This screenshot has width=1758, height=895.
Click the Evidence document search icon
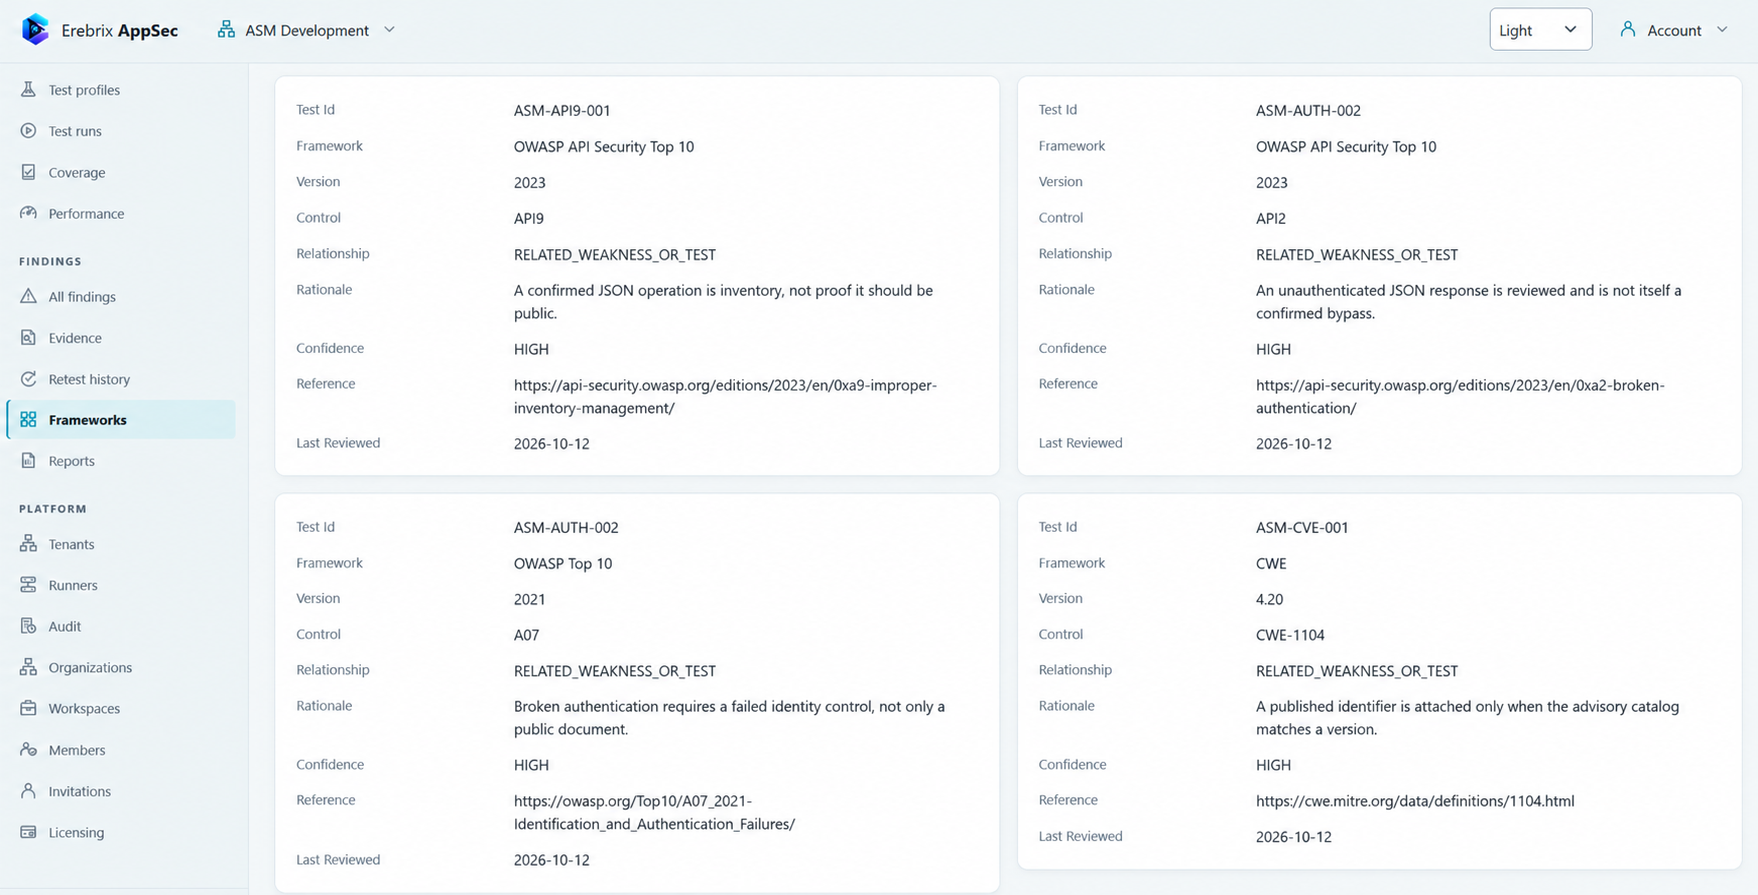tap(28, 338)
